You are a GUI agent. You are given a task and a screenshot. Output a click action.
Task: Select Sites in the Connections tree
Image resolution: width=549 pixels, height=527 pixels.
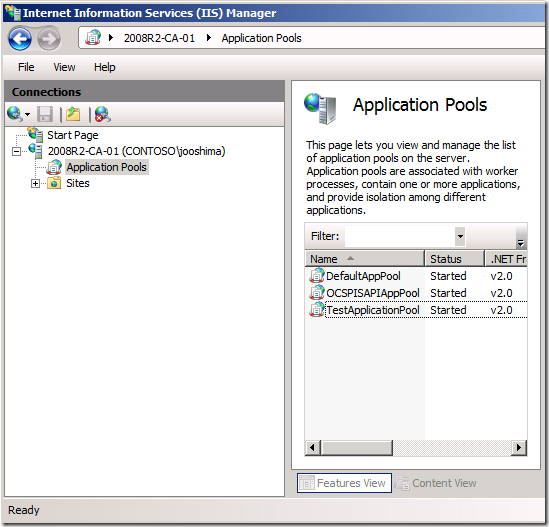[x=78, y=183]
